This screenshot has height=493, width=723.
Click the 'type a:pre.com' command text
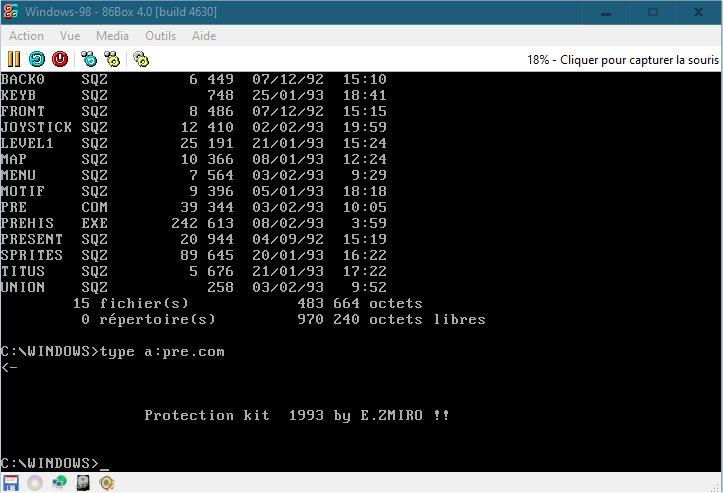[162, 352]
